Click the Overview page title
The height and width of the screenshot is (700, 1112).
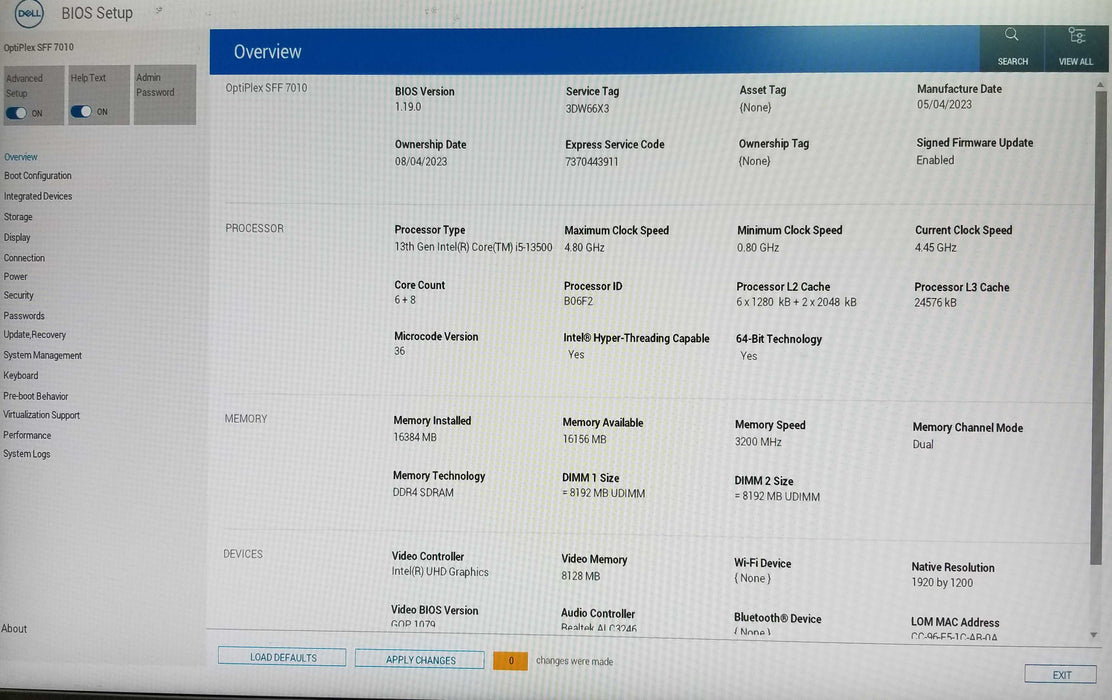(x=267, y=52)
